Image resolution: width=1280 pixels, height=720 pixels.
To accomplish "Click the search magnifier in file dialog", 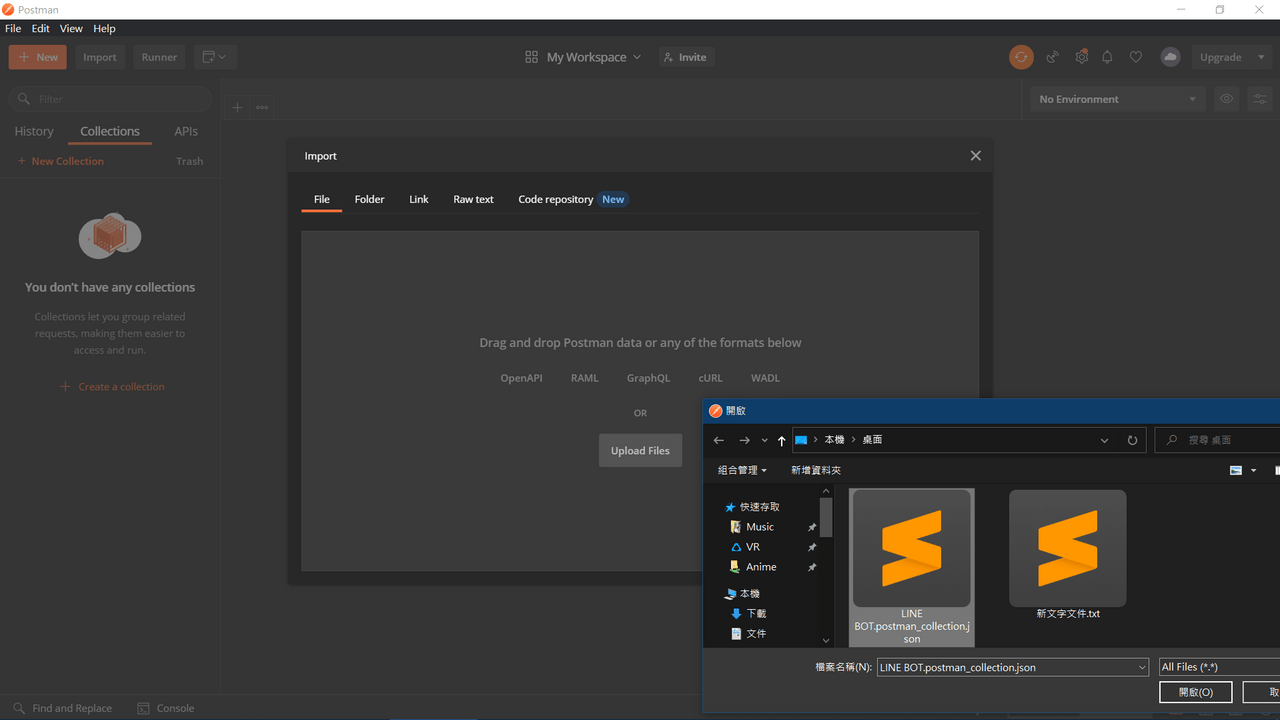I will (x=1172, y=440).
